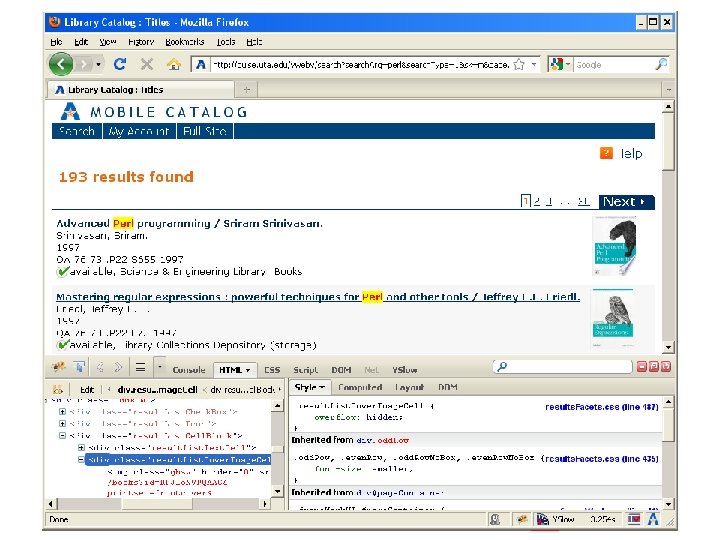Click the search magnifier in Google box
The image size is (720, 540).
(x=661, y=64)
